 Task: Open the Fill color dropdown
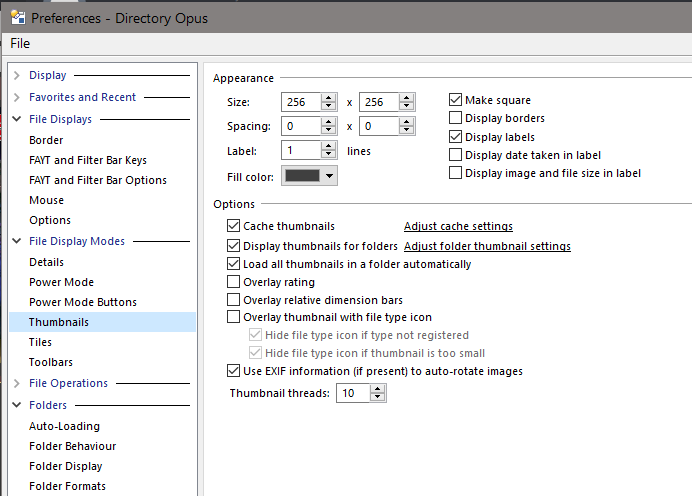310,176
